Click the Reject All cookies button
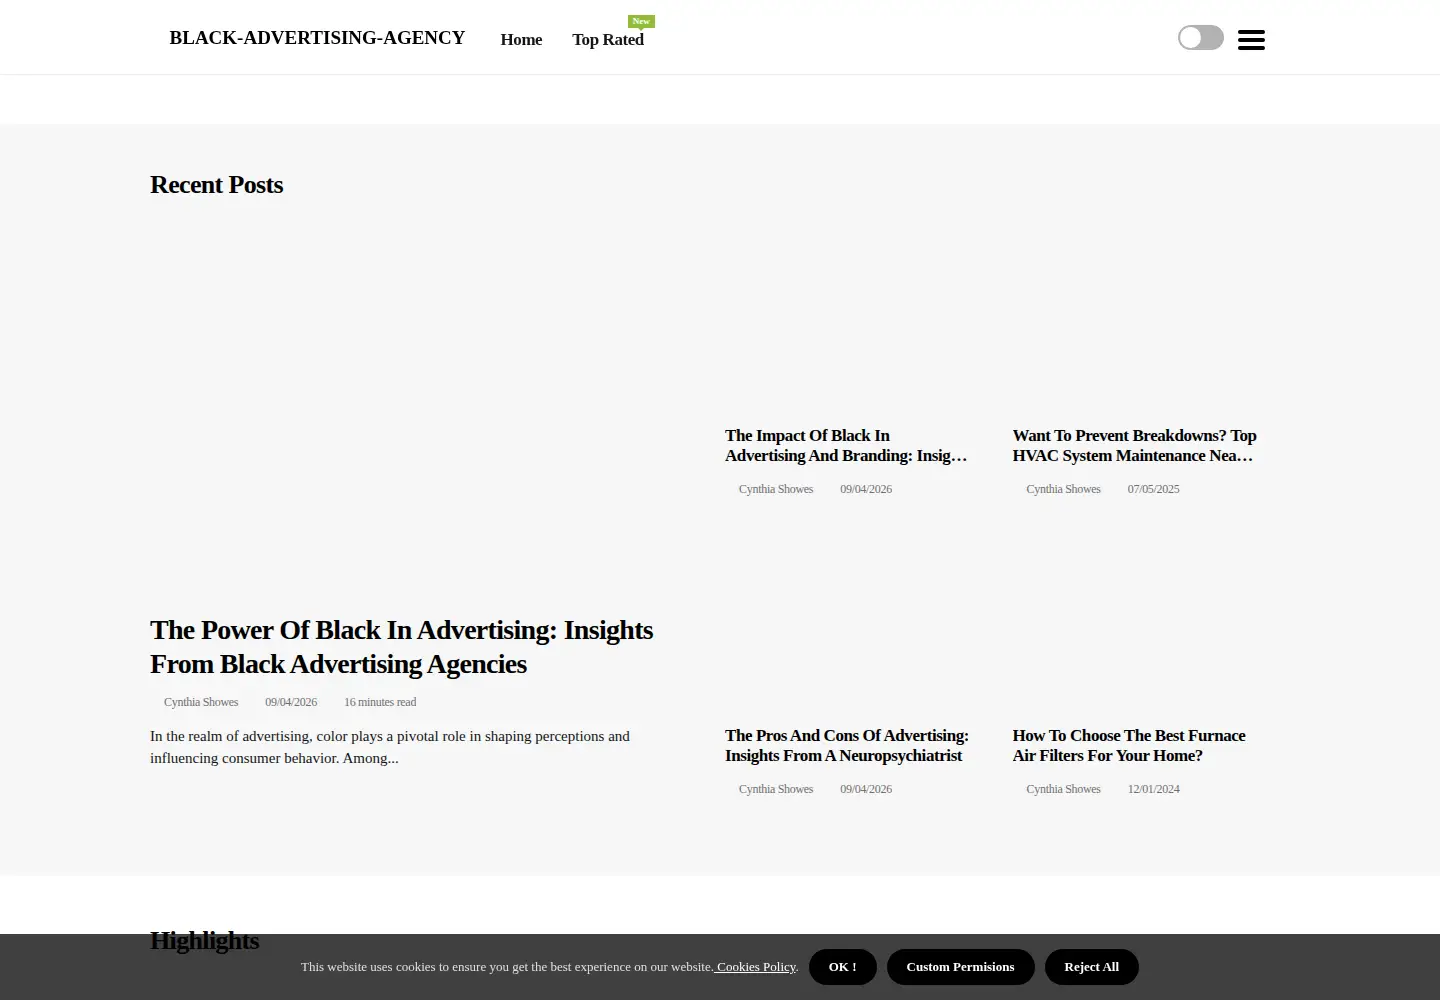The width and height of the screenshot is (1440, 1000). 1092,967
